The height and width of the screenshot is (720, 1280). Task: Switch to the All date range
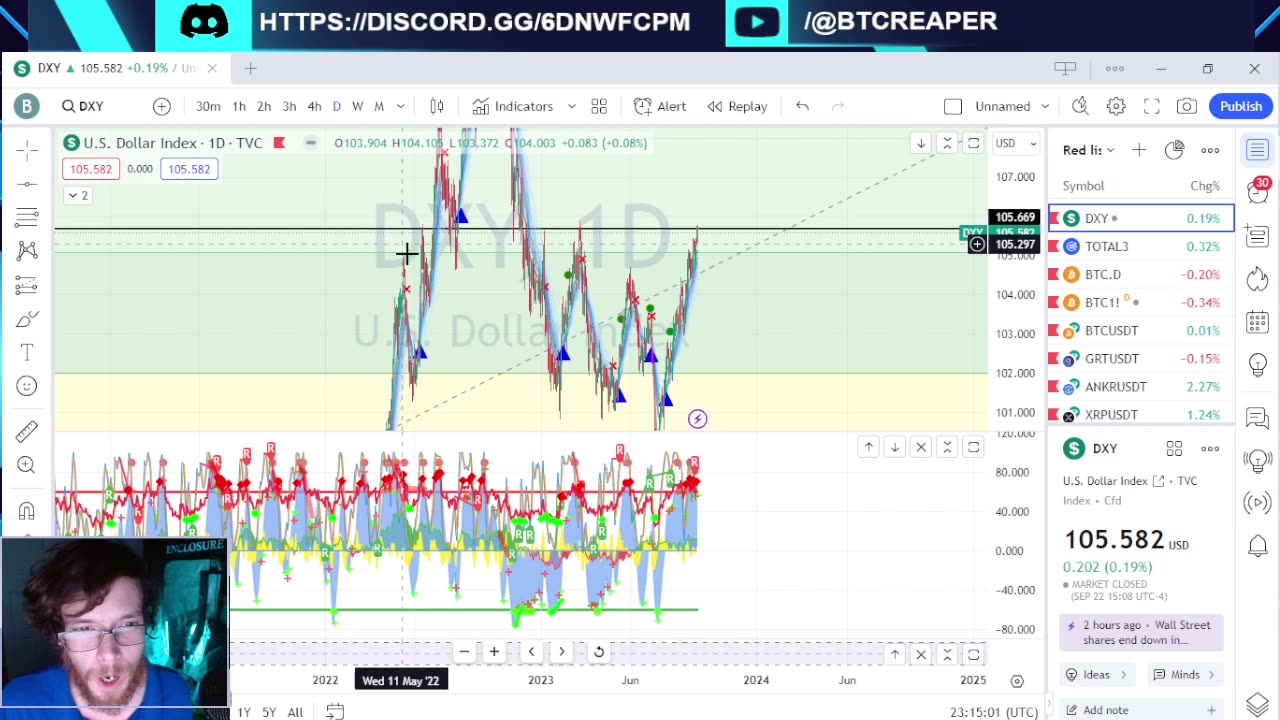(295, 712)
